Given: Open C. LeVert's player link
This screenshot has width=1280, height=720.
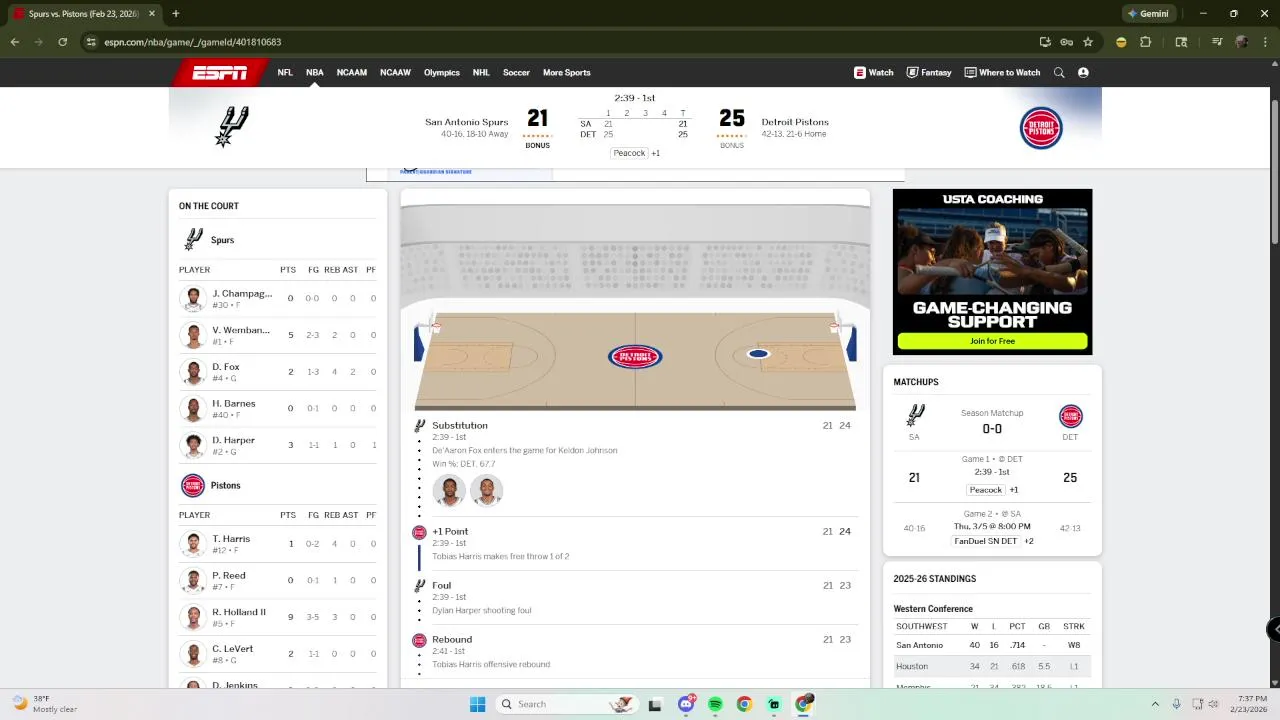Looking at the screenshot, I should coord(233,649).
